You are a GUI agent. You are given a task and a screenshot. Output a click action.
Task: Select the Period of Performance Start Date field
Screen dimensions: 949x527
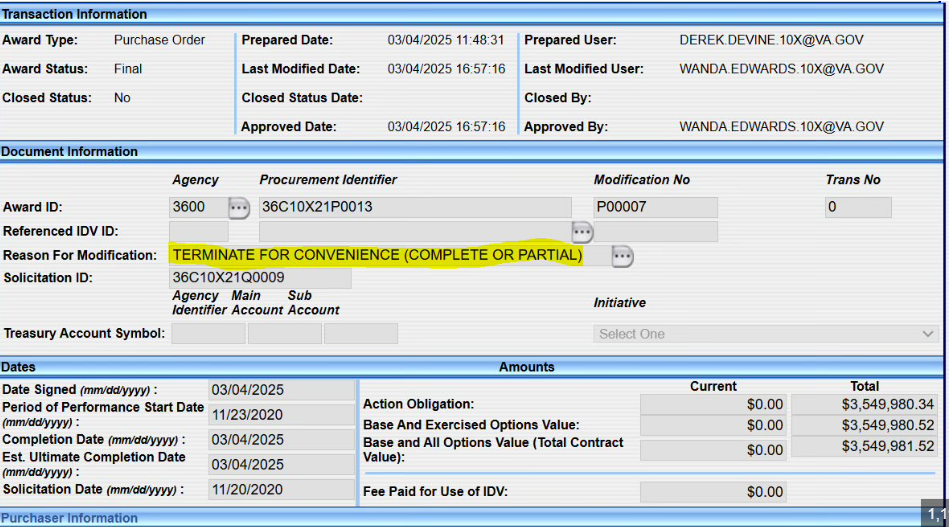pyautogui.click(x=281, y=414)
